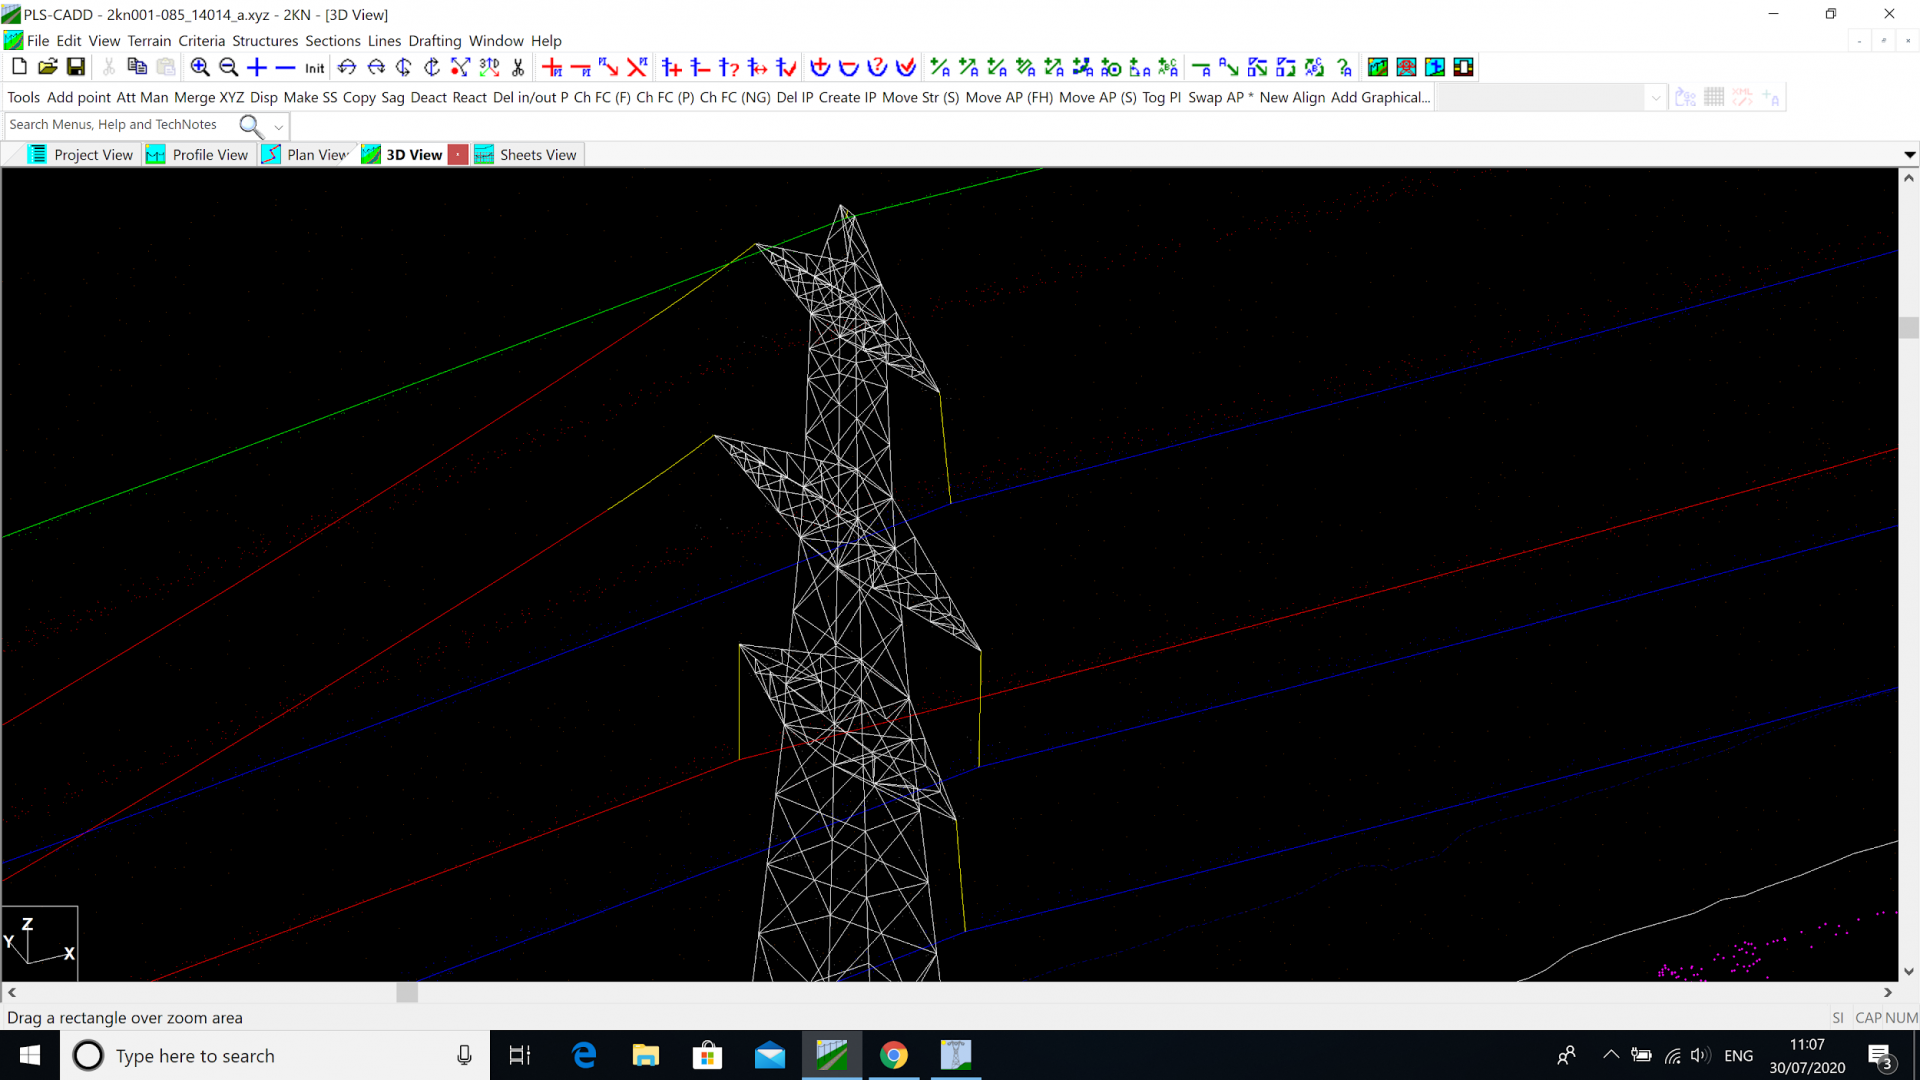Click the blue plus icon
The width and height of the screenshot is (1920, 1080).
(257, 67)
